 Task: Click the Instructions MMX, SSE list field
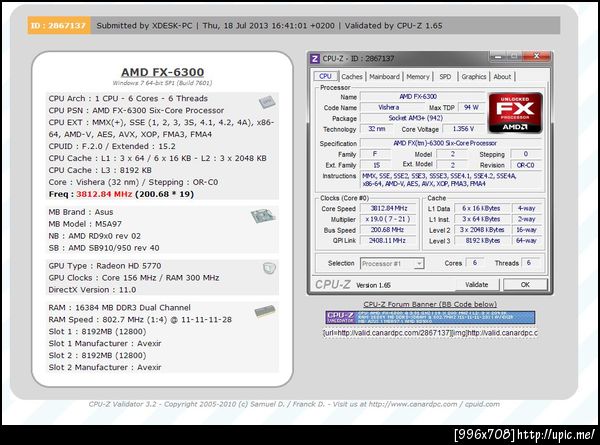click(452, 180)
